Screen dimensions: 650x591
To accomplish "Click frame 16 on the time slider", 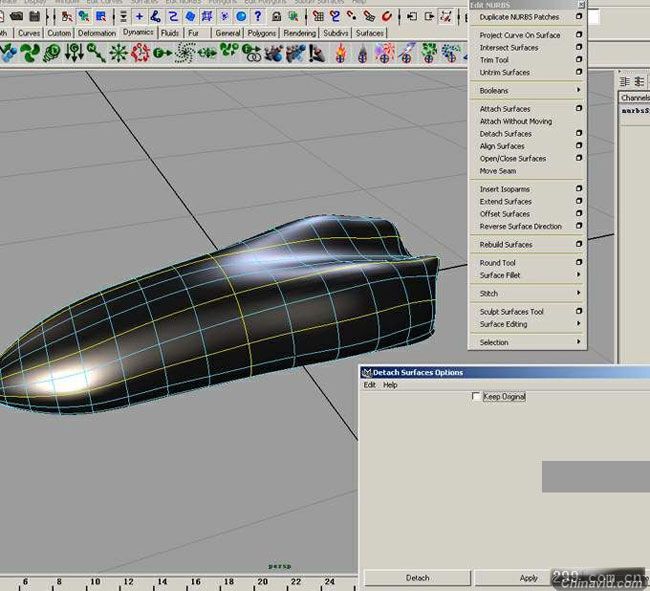I will click(196, 581).
